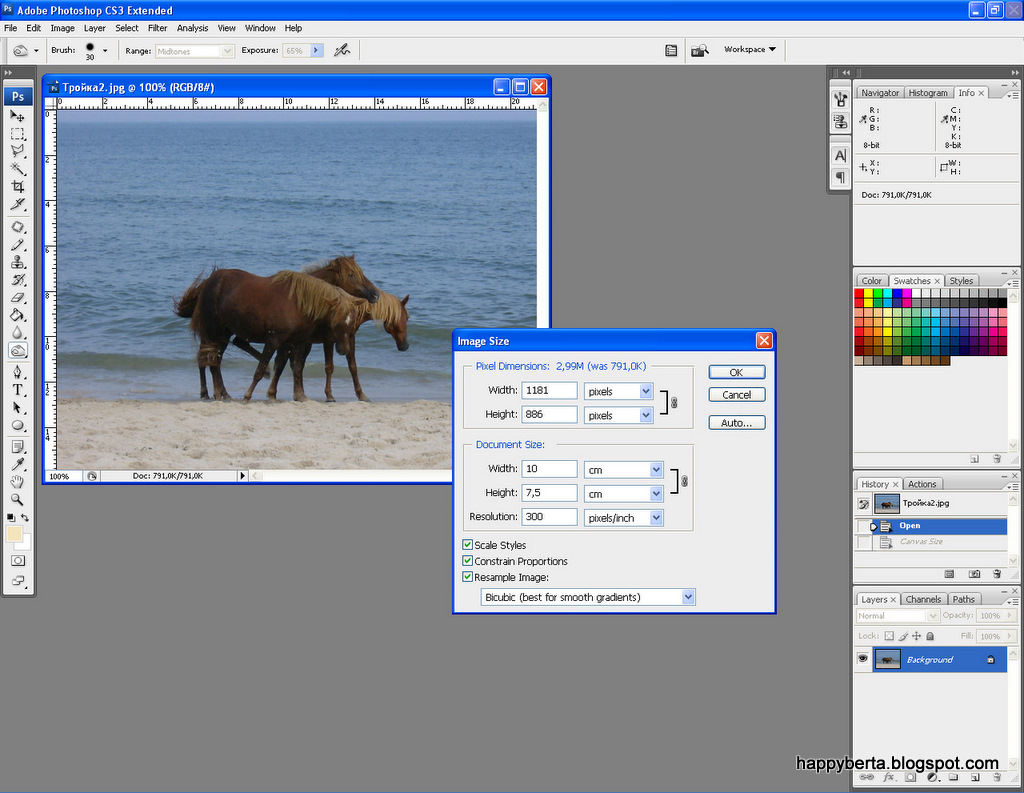Open status bar info menu arrow

pyautogui.click(x=243, y=476)
